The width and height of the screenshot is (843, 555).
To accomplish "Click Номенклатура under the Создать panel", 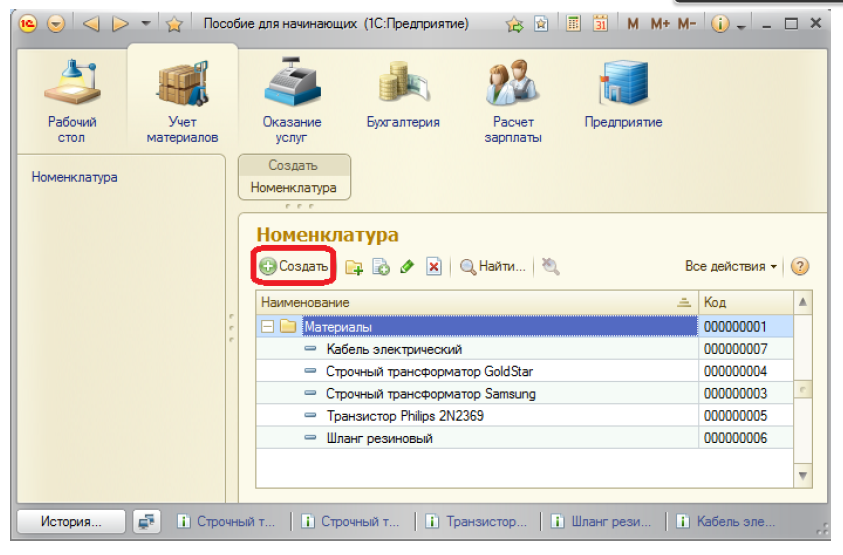I will [x=294, y=187].
